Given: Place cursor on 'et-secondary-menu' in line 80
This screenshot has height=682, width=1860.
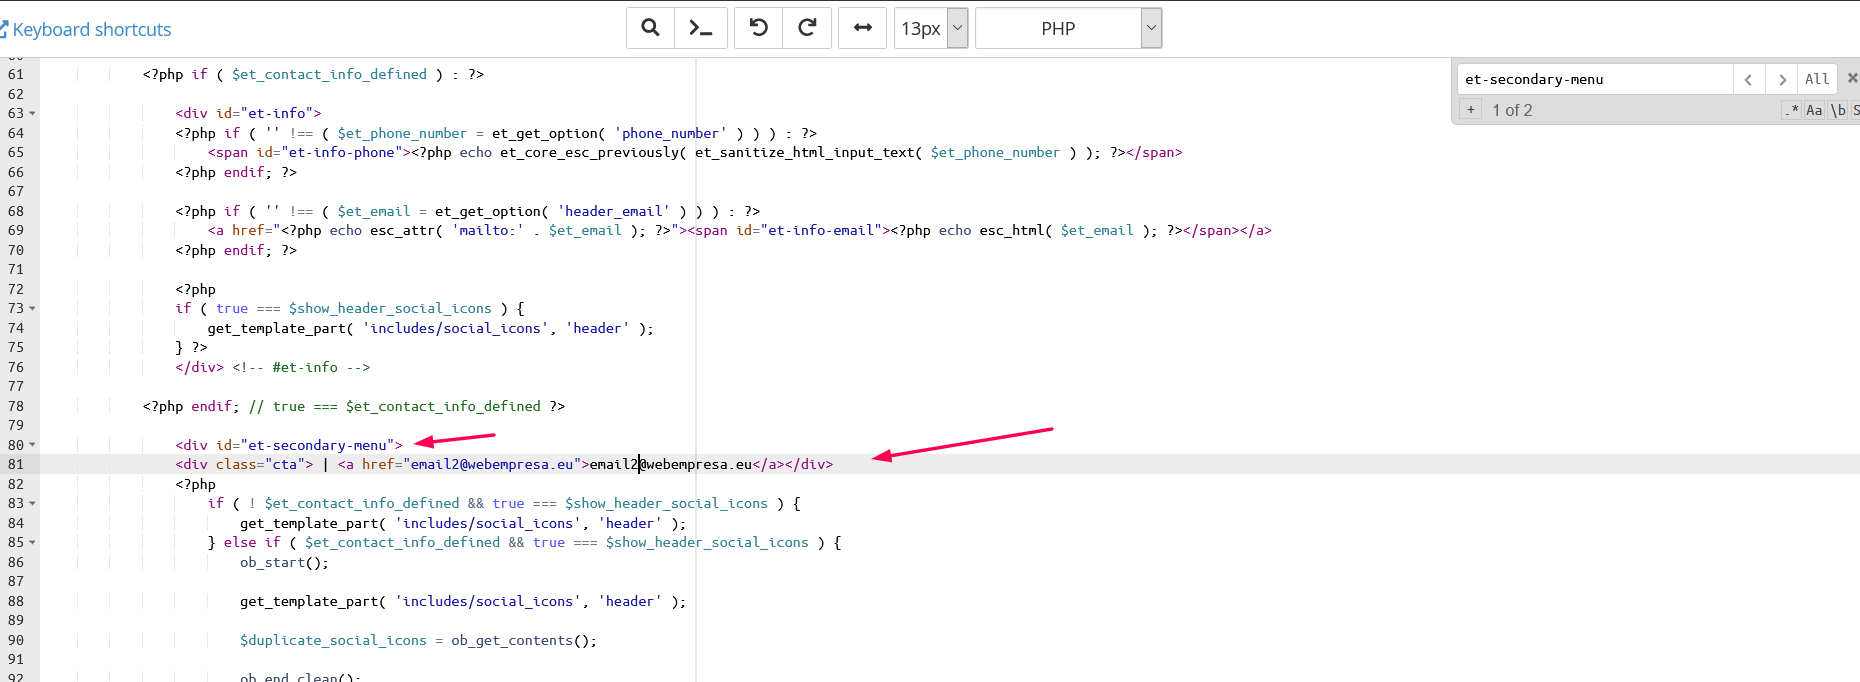Looking at the screenshot, I should (317, 445).
